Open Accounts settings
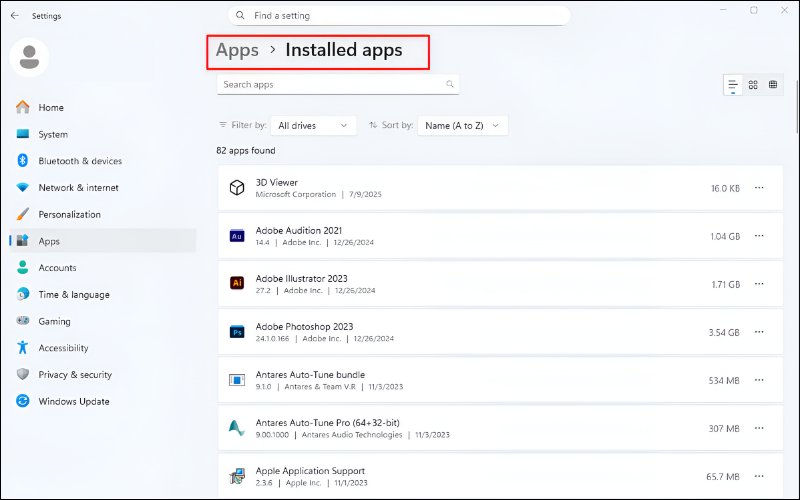Viewport: 800px width, 500px height. point(103,268)
